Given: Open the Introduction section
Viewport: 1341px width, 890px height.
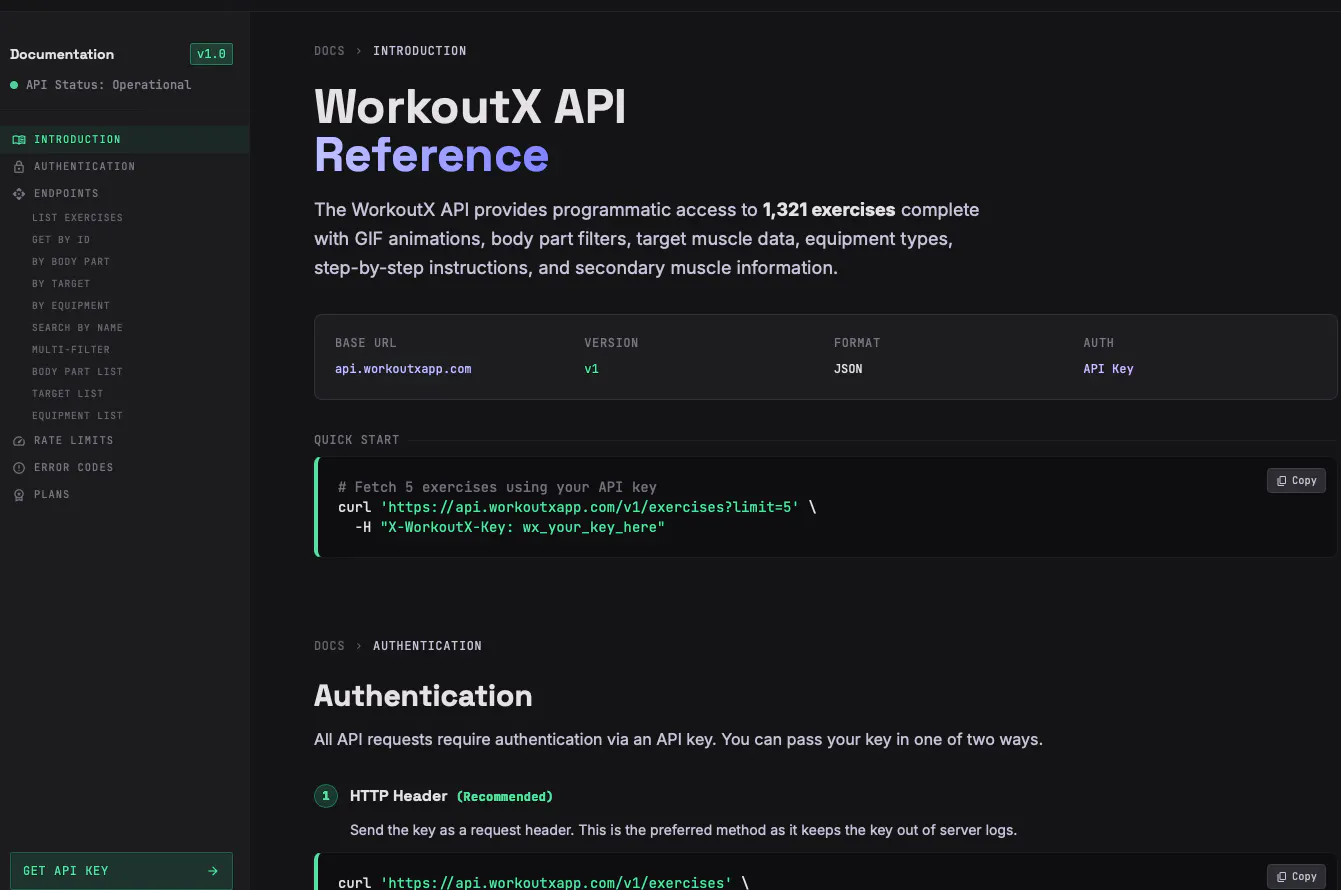Looking at the screenshot, I should pyautogui.click(x=125, y=140).
